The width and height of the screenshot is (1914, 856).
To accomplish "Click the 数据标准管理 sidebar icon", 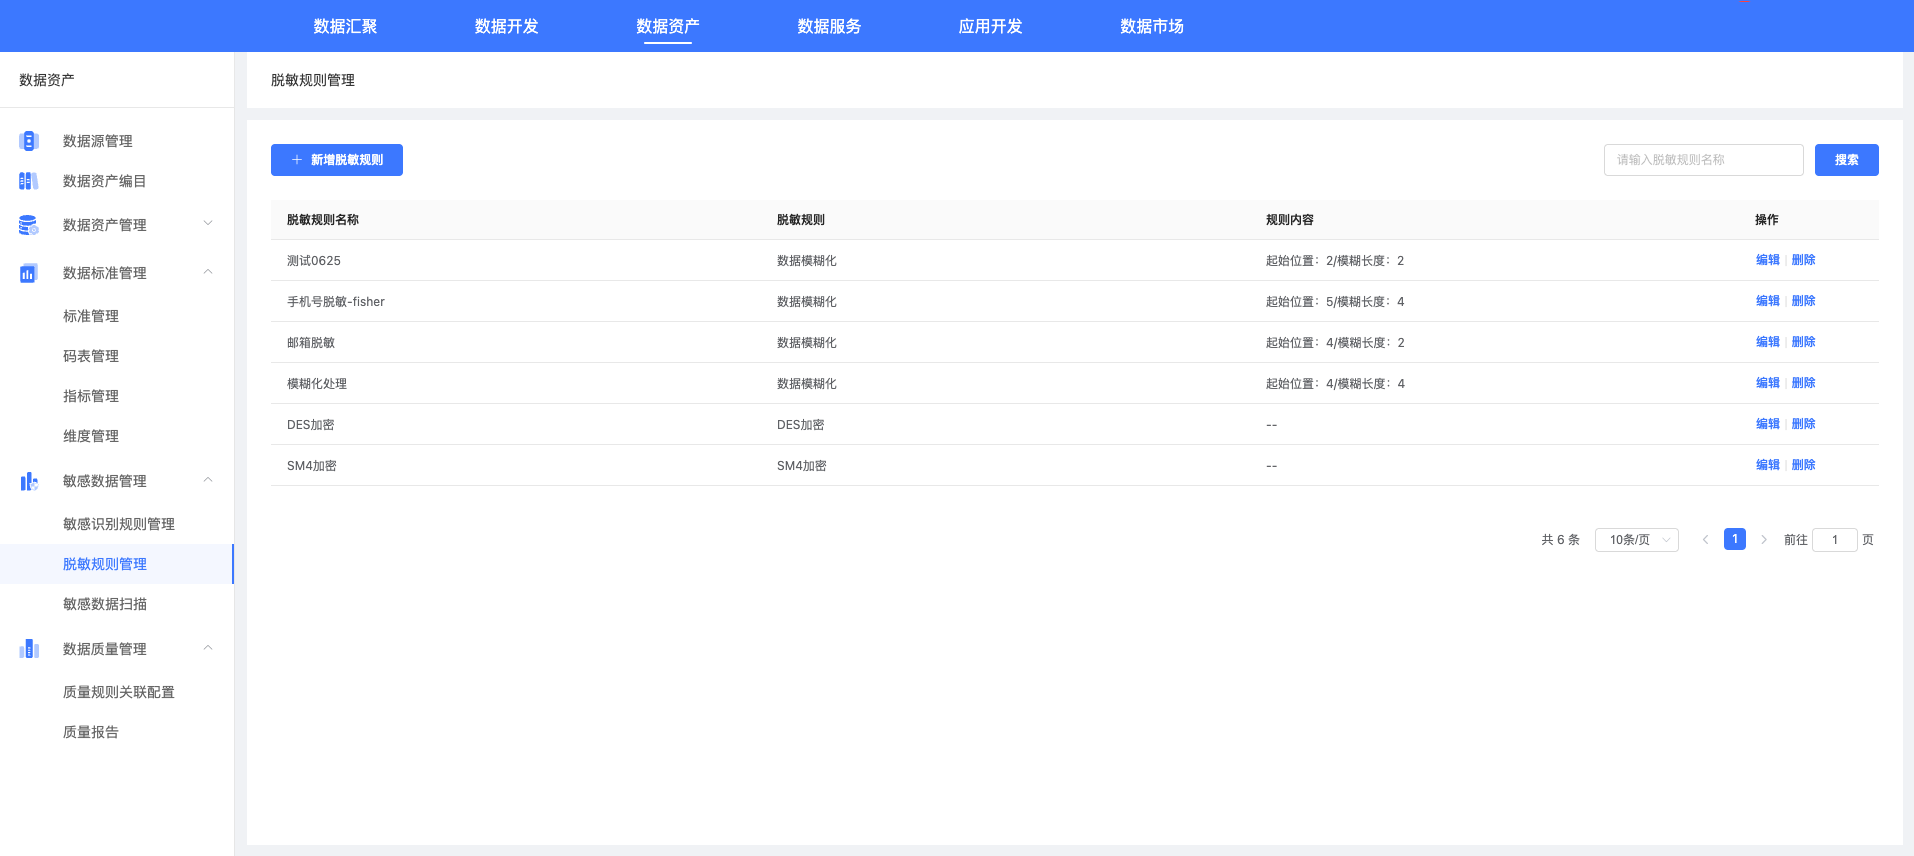I will coord(29,273).
